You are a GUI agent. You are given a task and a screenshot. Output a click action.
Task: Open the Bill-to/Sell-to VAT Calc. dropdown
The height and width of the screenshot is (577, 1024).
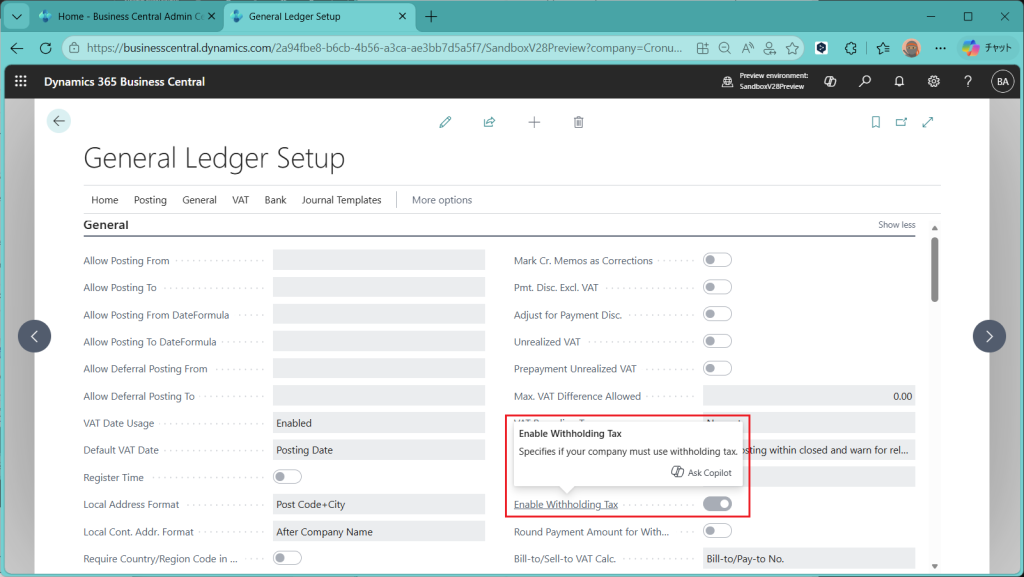808,558
